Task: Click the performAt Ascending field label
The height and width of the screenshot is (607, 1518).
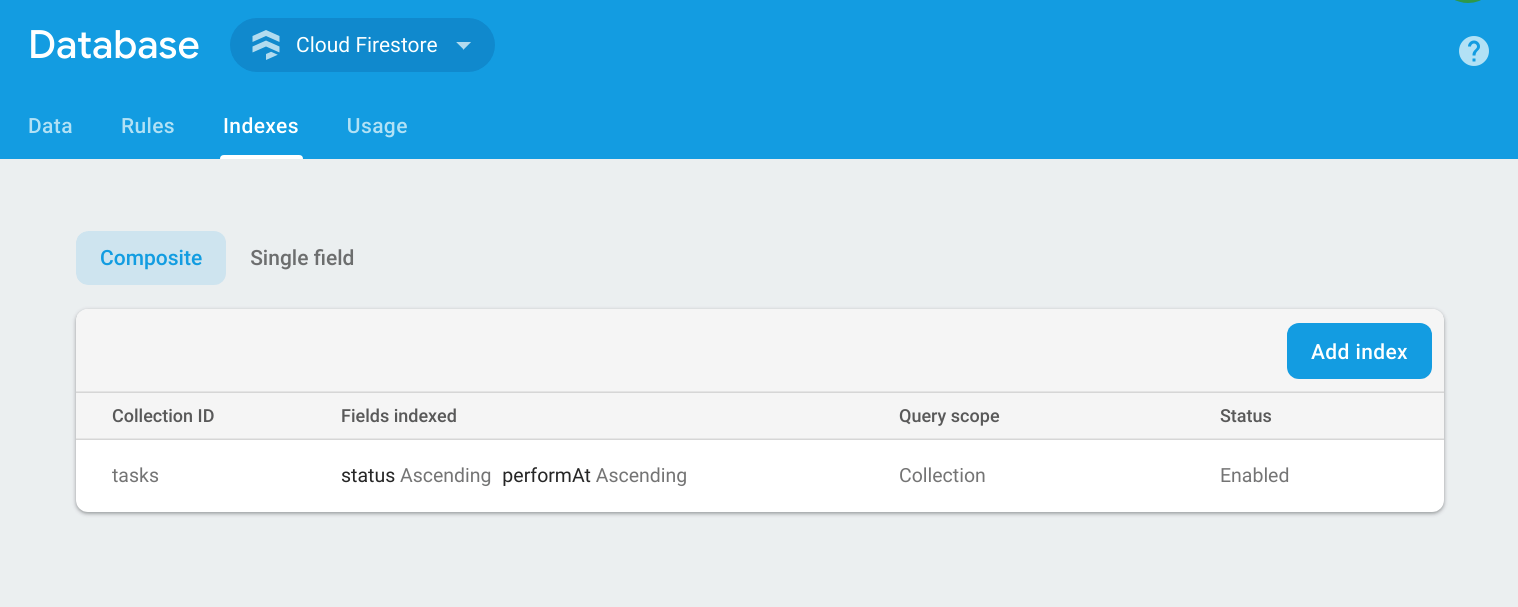Action: click(x=595, y=475)
